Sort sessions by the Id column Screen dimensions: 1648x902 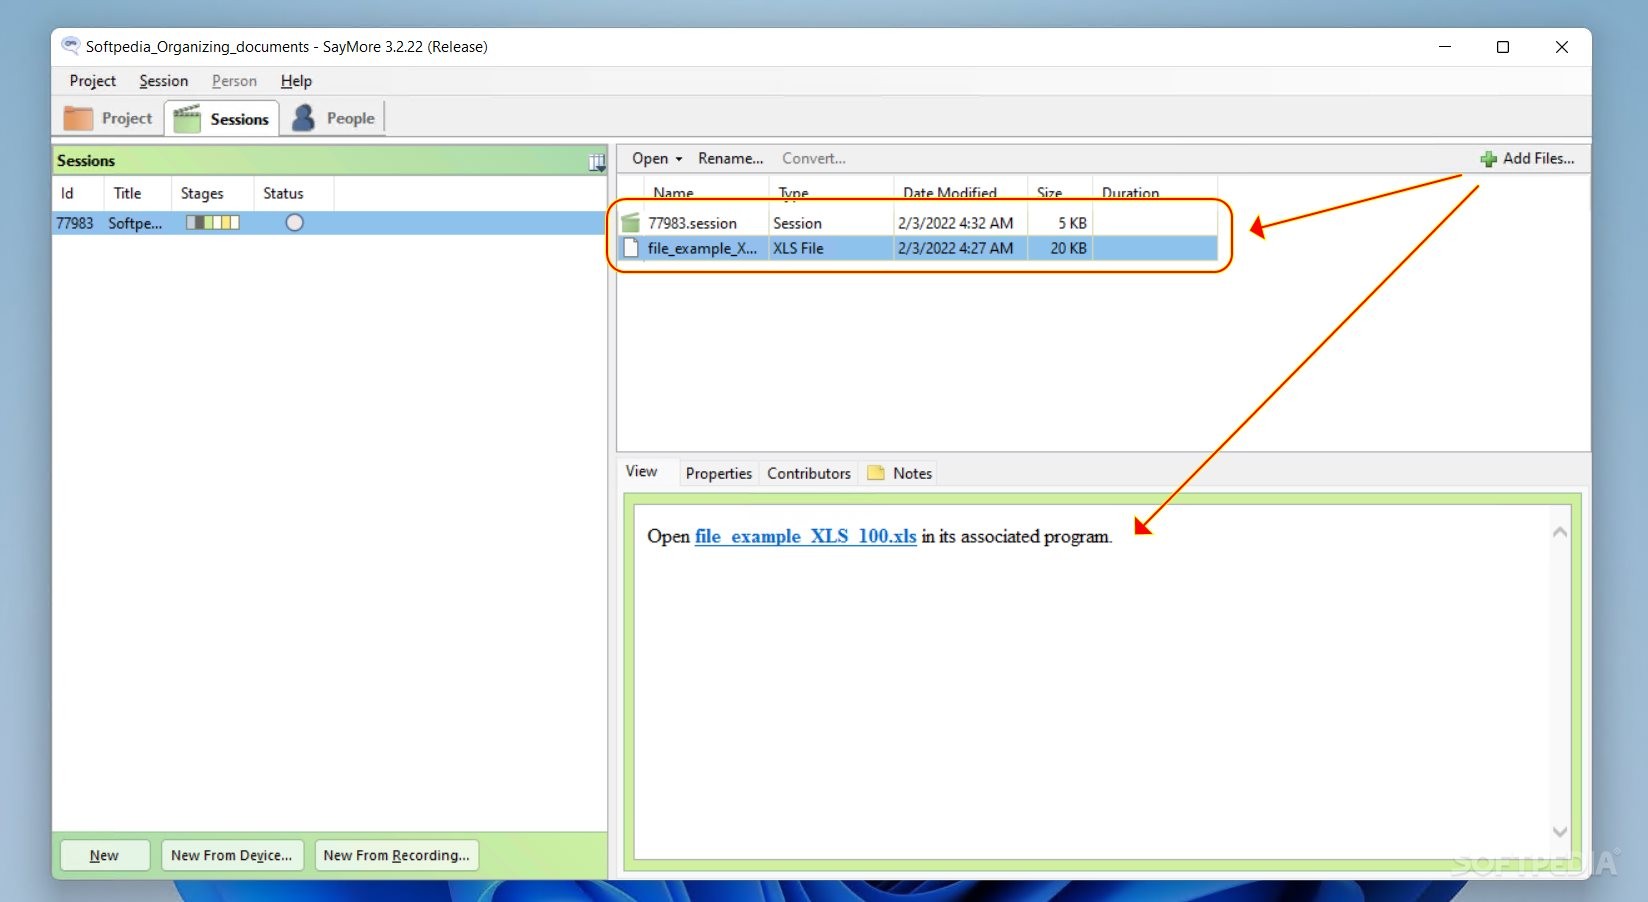coord(78,193)
